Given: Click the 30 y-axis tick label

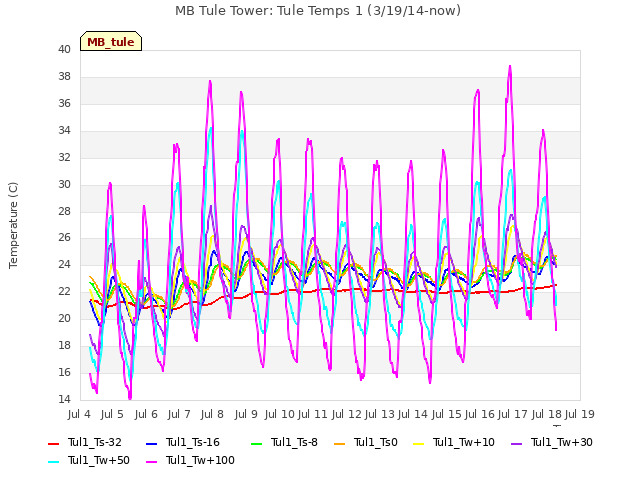Looking at the screenshot, I should coord(64,184).
